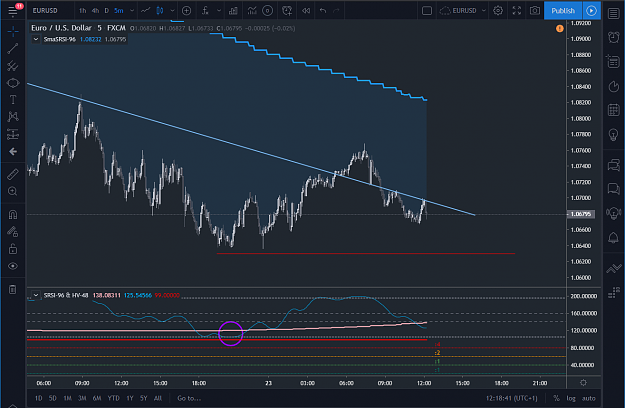Open the notifications bell panel

613,237
